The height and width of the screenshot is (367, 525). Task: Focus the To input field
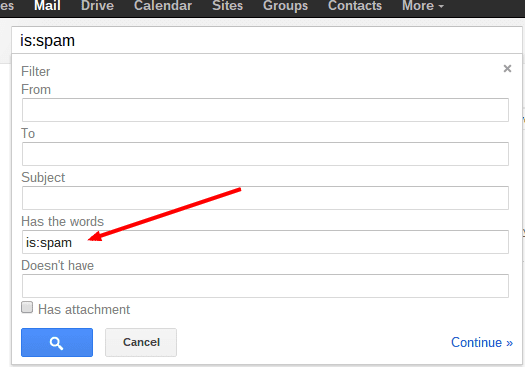click(265, 154)
